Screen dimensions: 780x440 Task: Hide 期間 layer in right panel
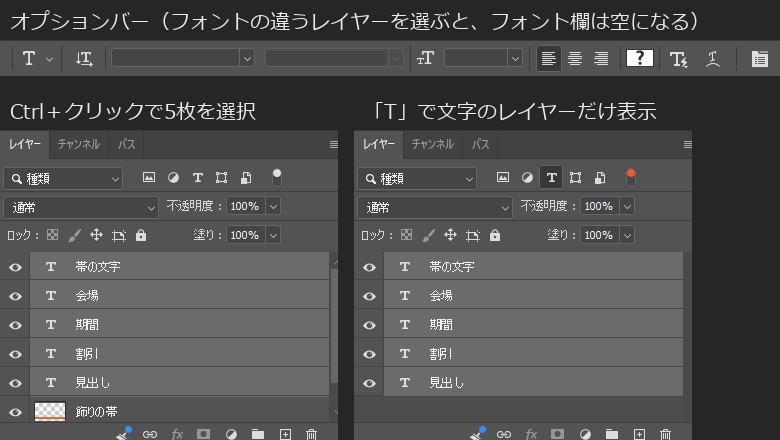click(x=369, y=325)
